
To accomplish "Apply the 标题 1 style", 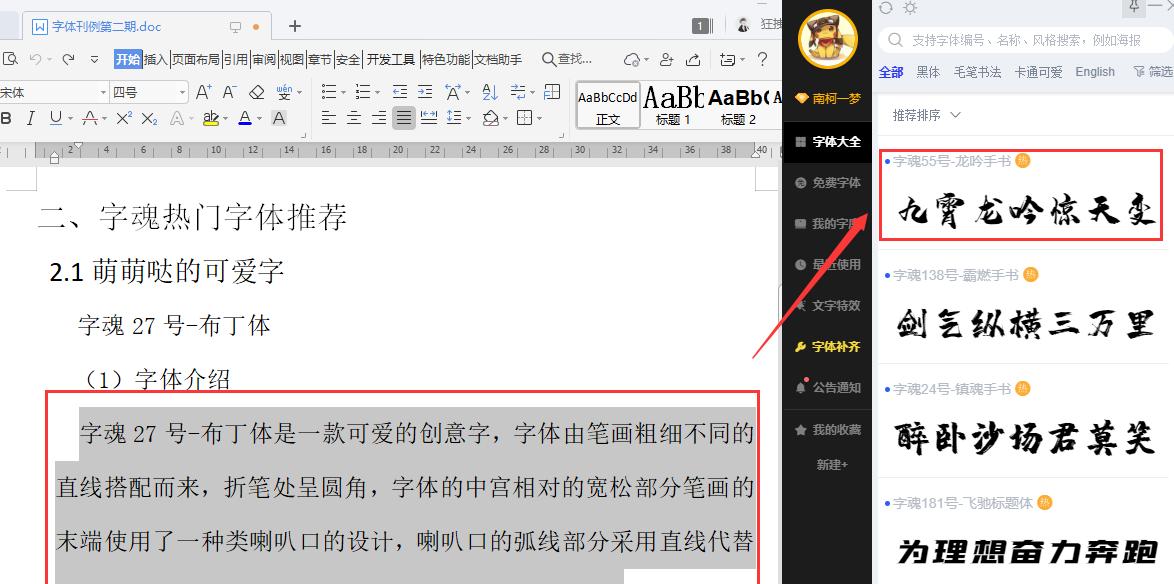I will (674, 105).
